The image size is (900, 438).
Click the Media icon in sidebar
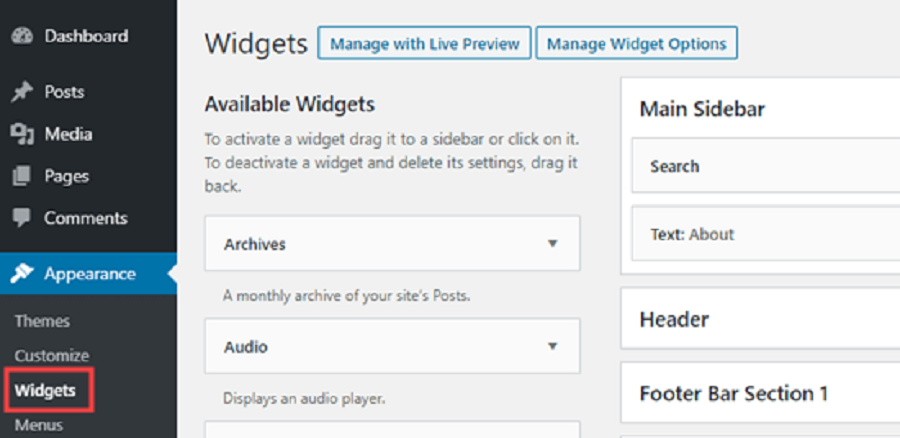click(x=22, y=134)
